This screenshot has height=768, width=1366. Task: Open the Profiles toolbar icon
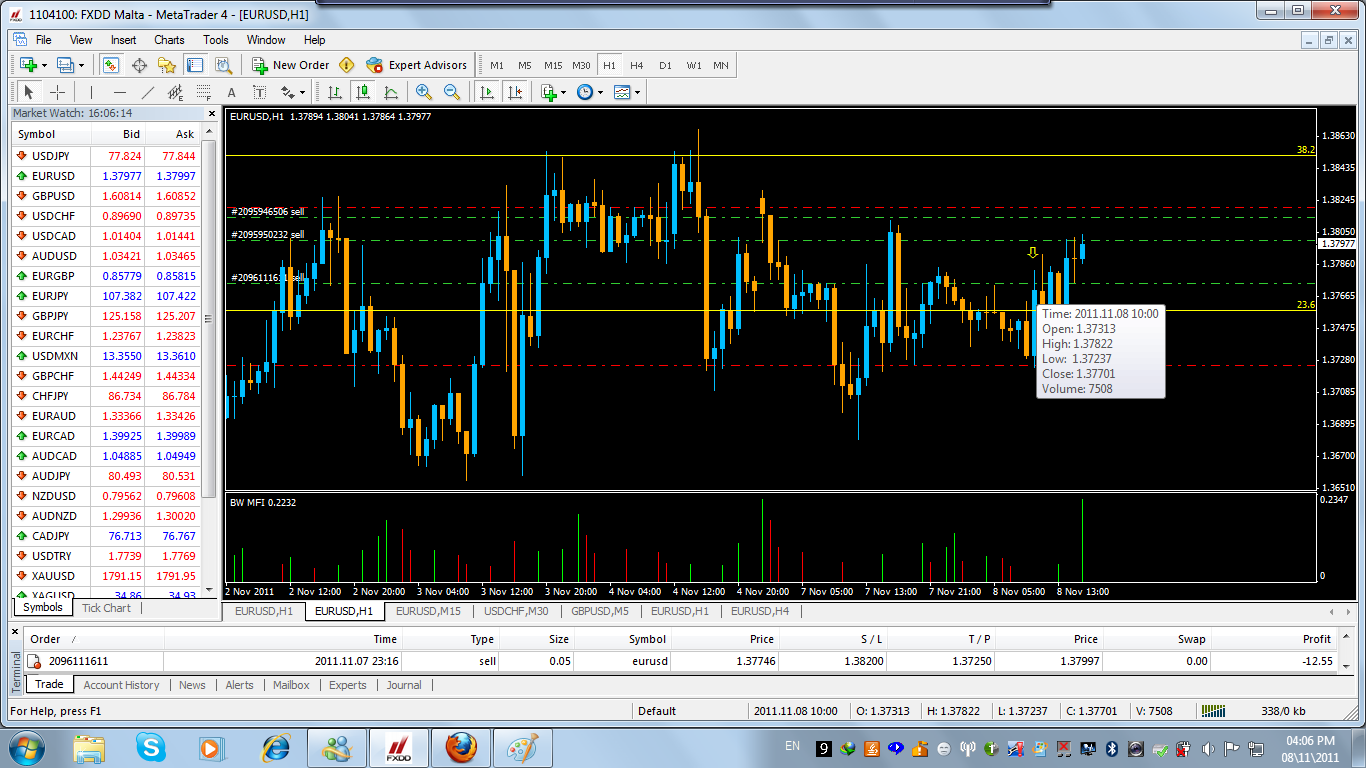point(66,65)
